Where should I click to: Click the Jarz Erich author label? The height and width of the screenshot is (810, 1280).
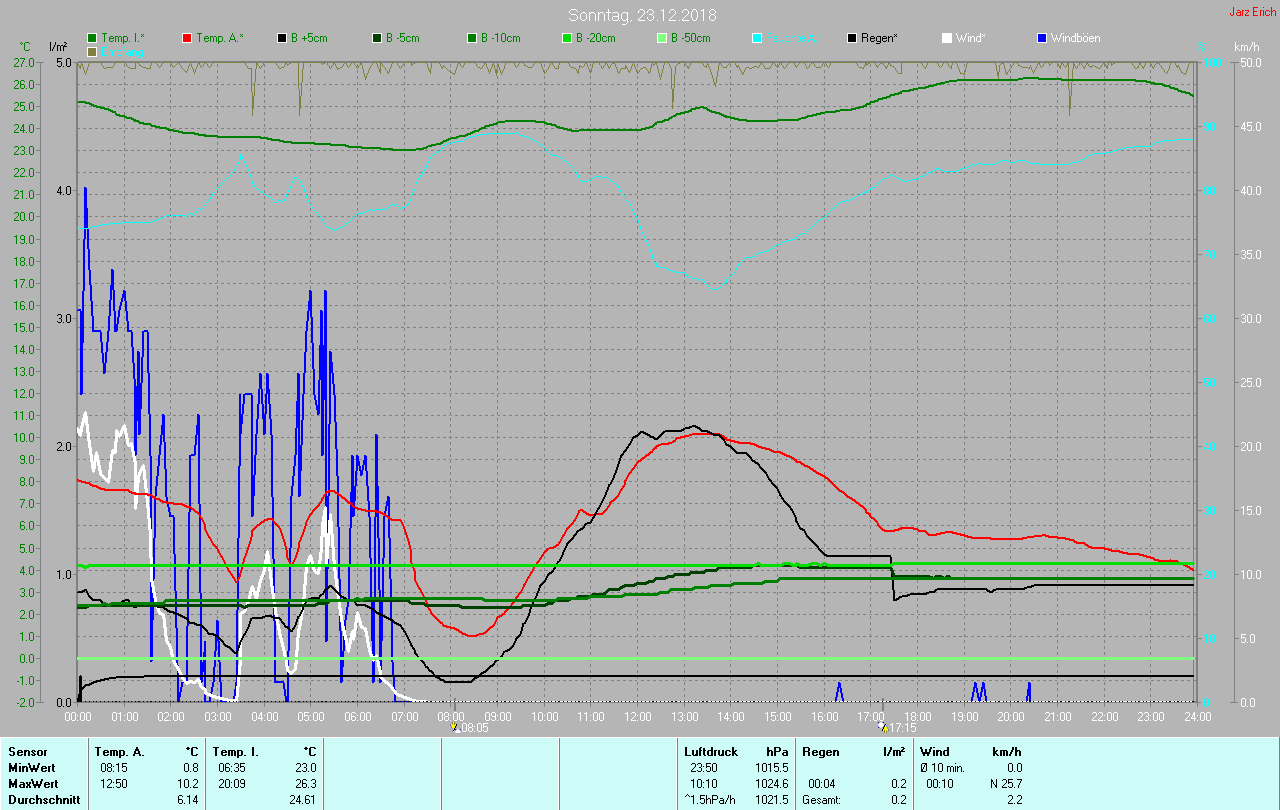tap(1252, 12)
